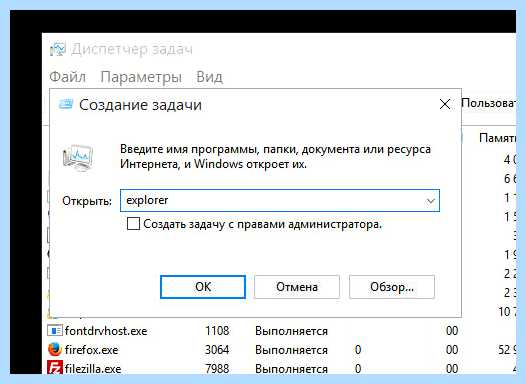Click the Память column header
The width and height of the screenshot is (526, 384).
(497, 138)
